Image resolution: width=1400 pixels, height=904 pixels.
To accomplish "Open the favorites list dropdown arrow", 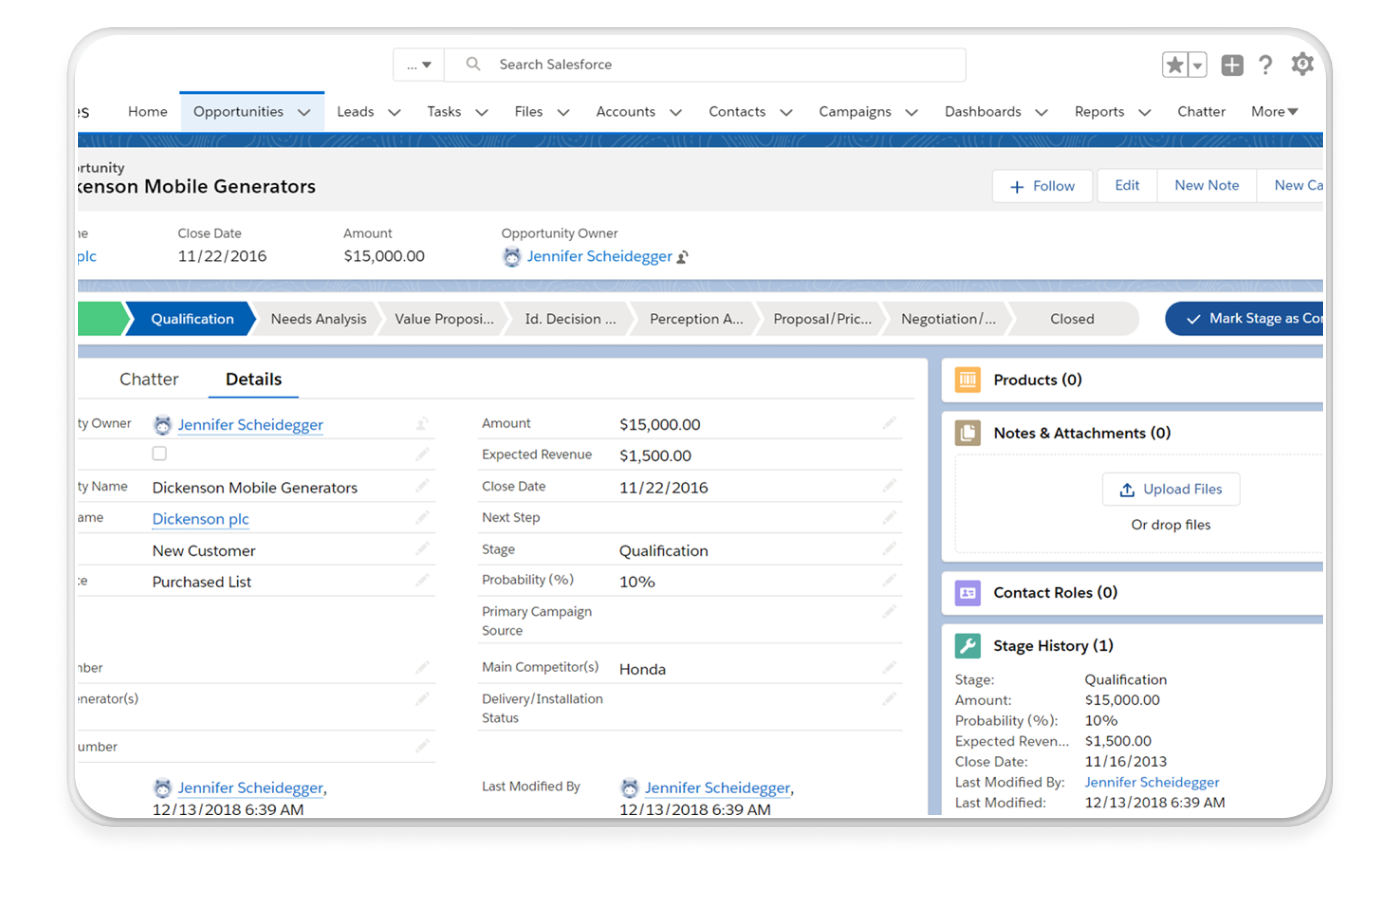I will (1197, 65).
